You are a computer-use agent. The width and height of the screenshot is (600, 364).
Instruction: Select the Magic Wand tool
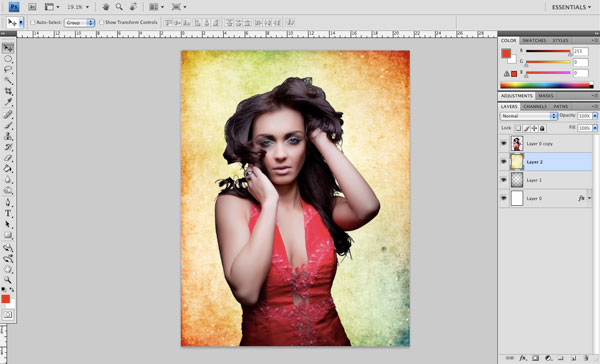click(8, 80)
